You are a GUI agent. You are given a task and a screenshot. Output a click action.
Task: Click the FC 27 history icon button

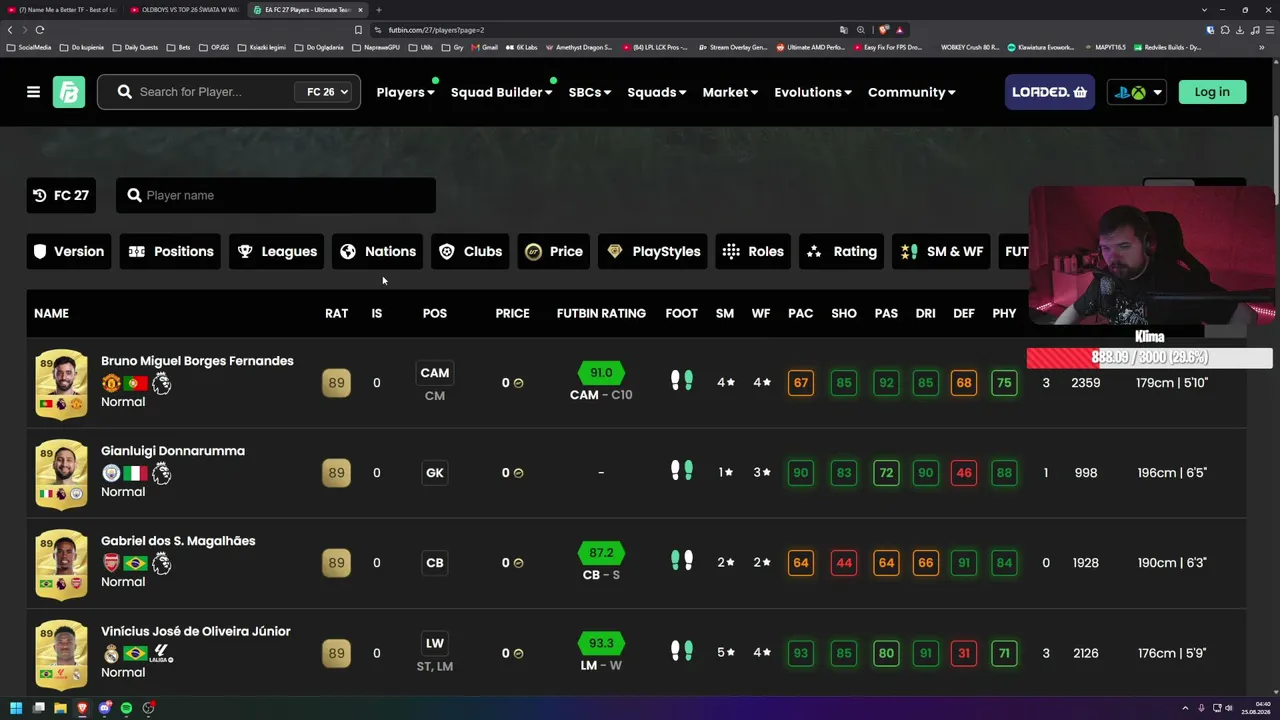tap(61, 195)
